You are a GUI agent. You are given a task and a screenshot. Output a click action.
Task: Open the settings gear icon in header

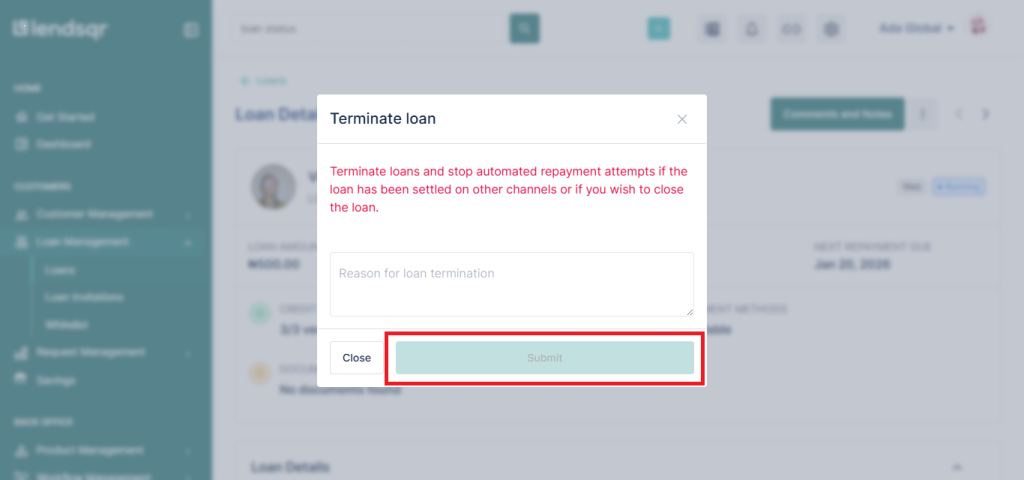pyautogui.click(x=831, y=29)
